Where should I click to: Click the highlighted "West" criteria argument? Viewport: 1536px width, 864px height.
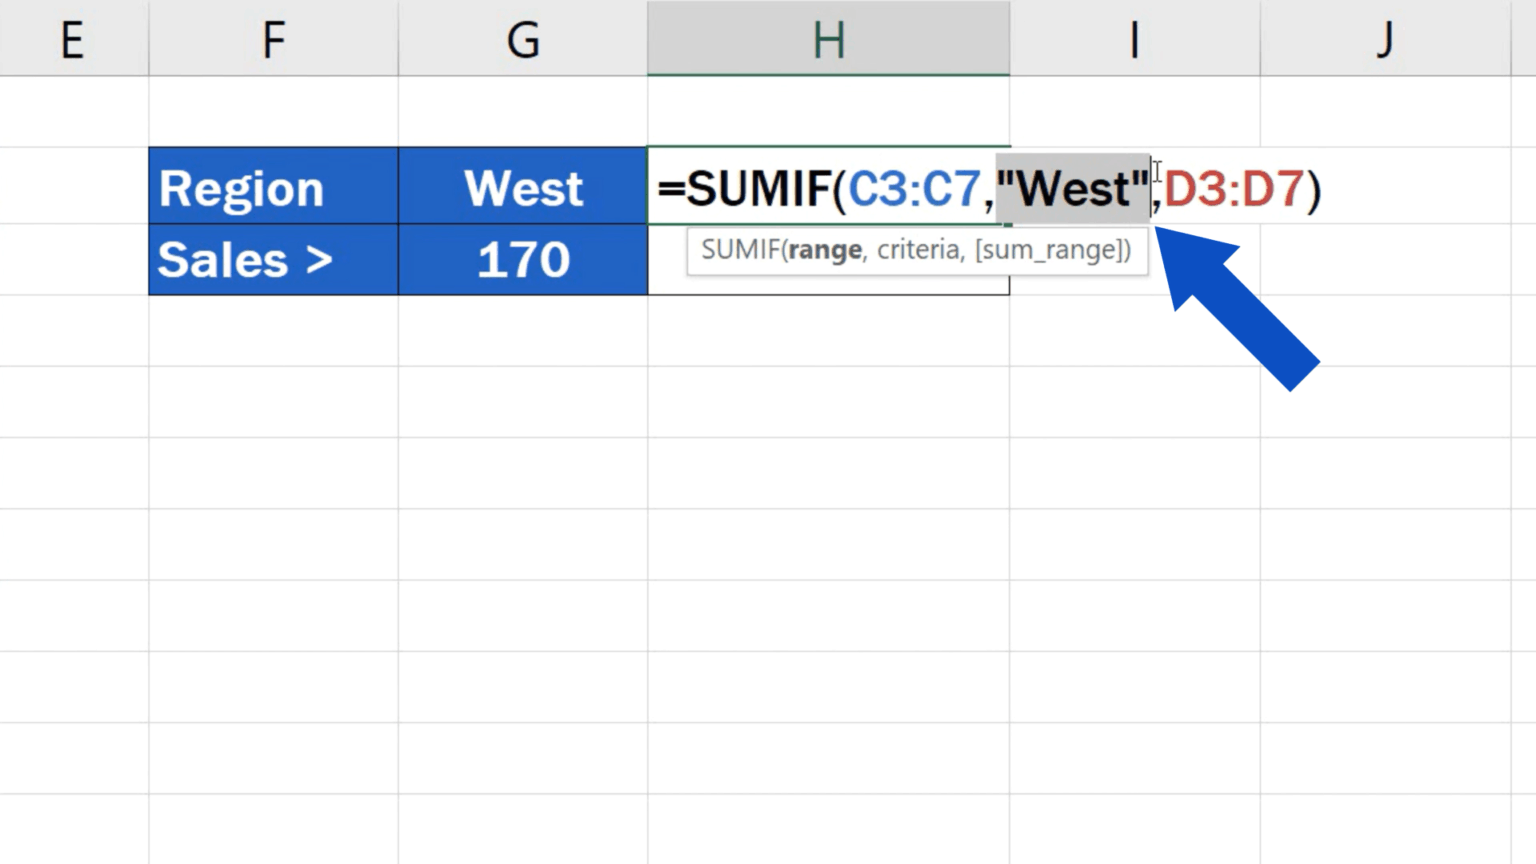1073,188
